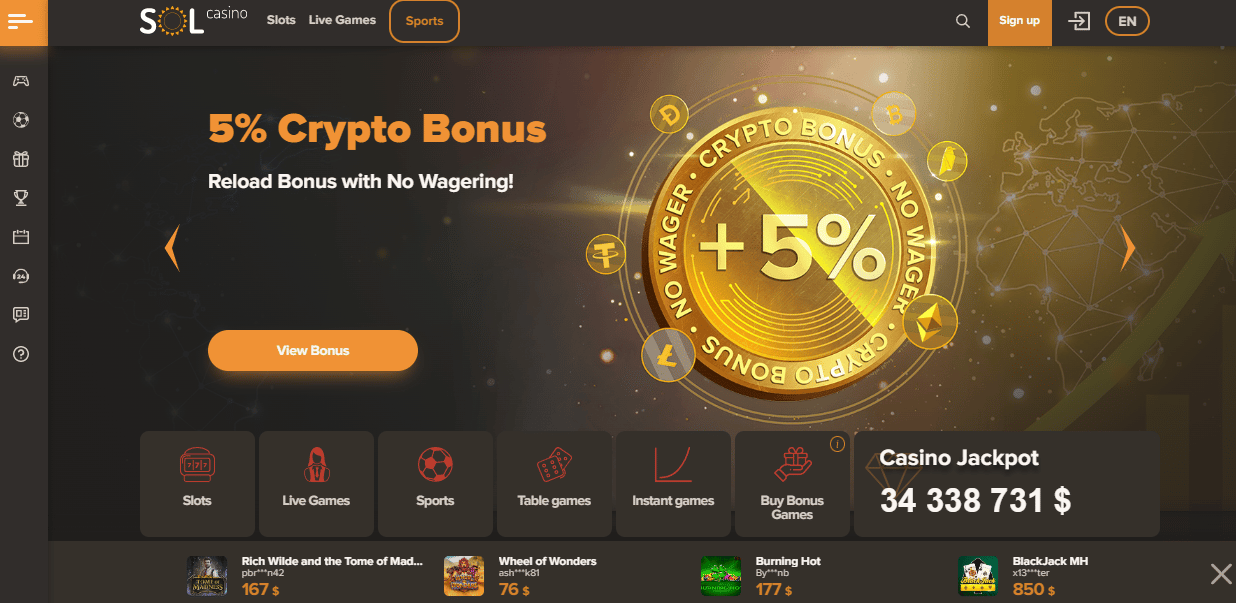Screen dimensions: 1236x603
Task: Open the gamepad icon in sidebar
Action: coord(21,81)
